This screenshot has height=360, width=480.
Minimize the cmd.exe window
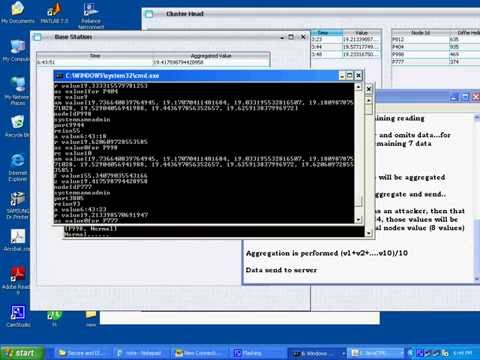tap(342, 76)
